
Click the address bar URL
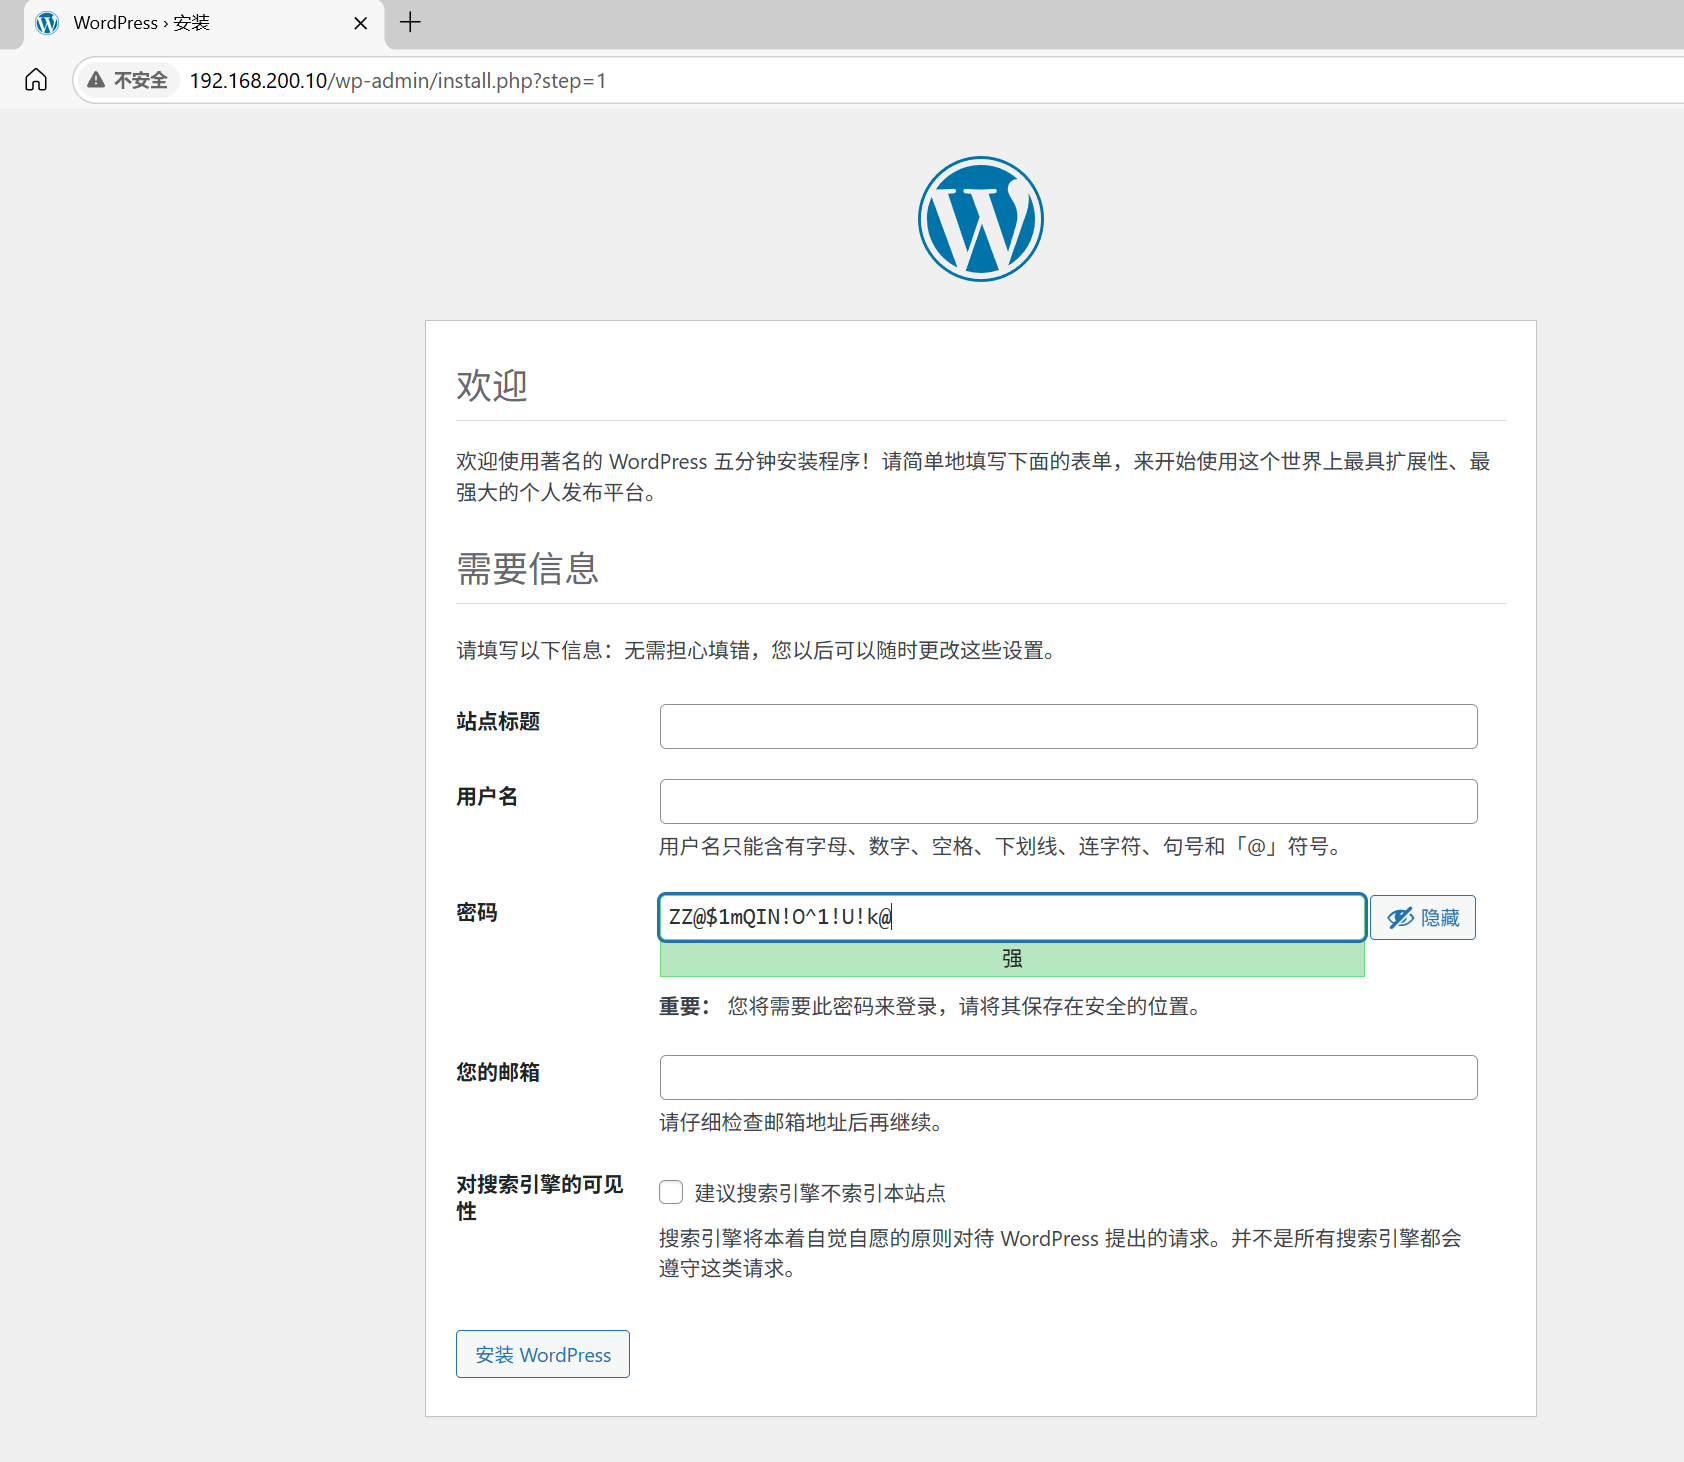[x=398, y=80]
